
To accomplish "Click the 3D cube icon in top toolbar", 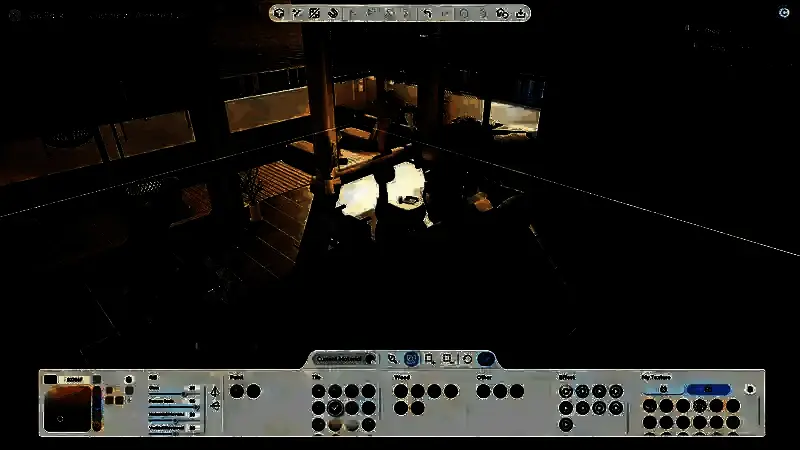I will [279, 13].
